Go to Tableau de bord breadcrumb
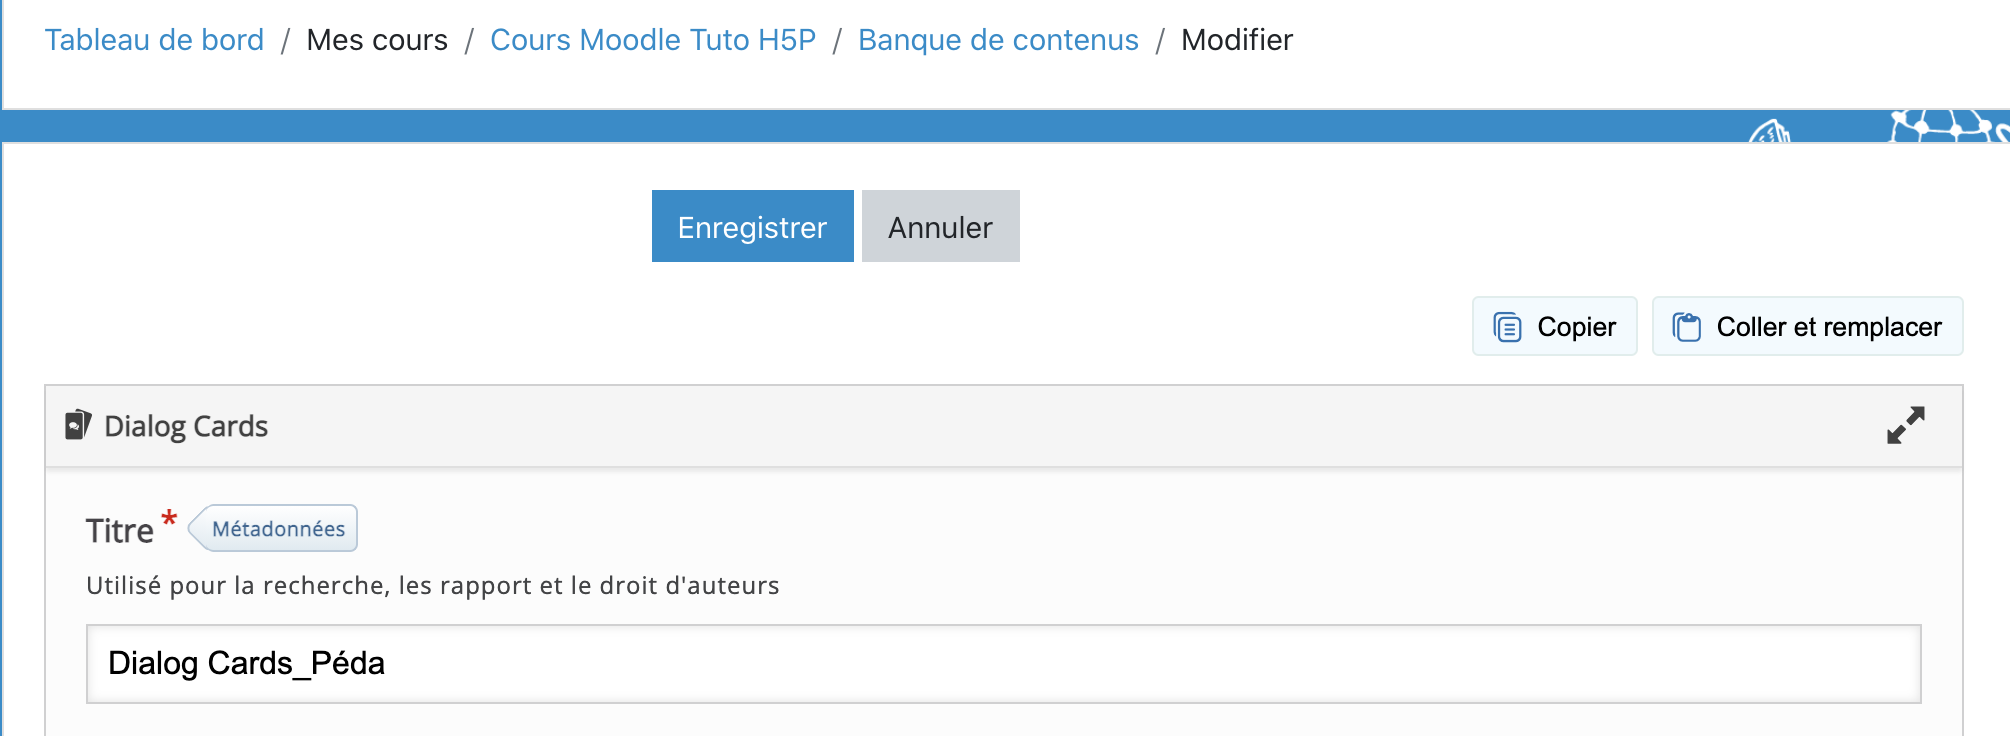The image size is (2010, 736). [155, 40]
